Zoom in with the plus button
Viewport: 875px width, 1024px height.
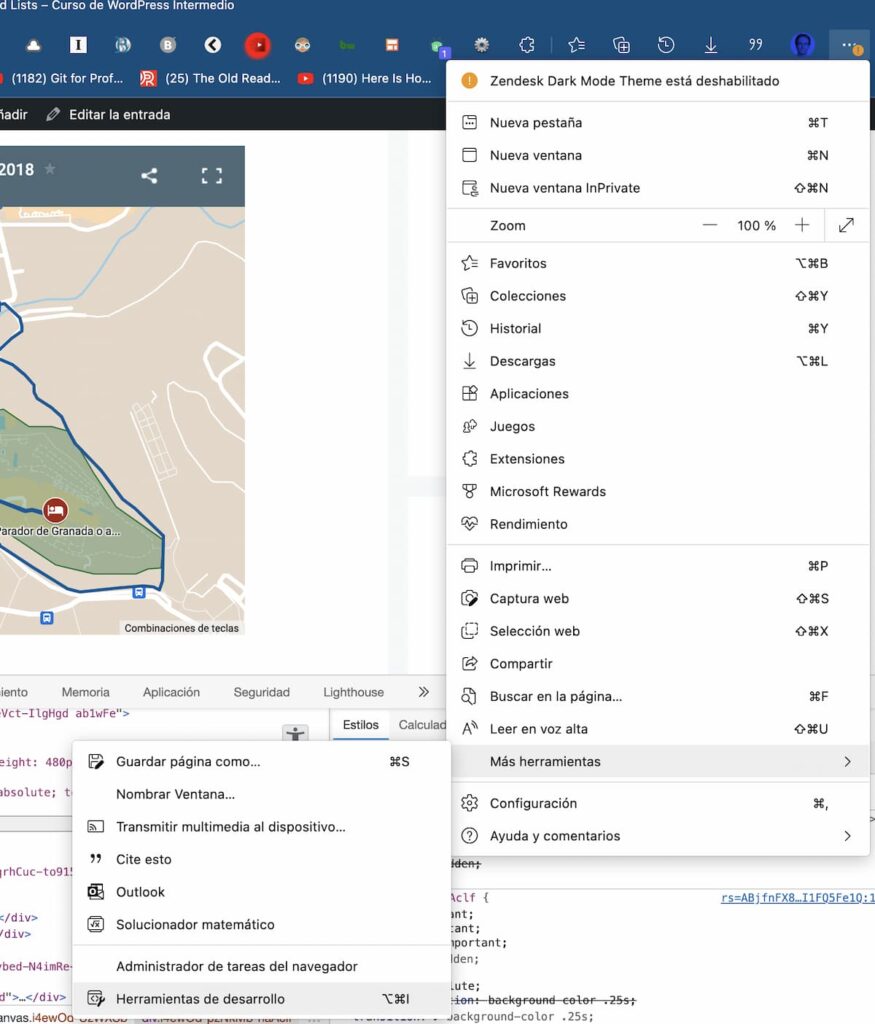click(x=802, y=226)
